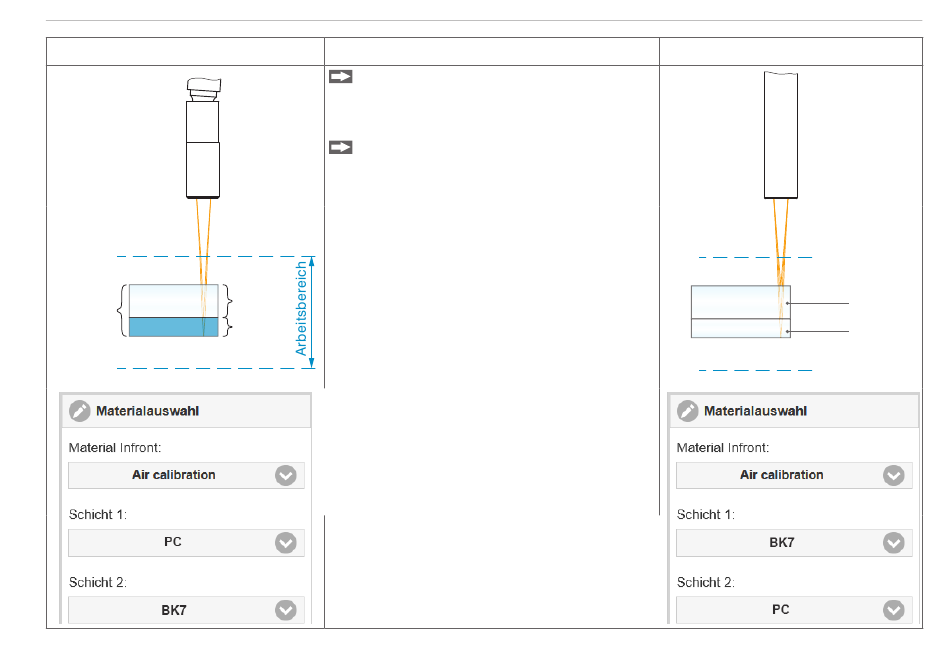Click 'Air calibration' value in left panel
Image resolution: width=950 pixels, height=657 pixels.
174,475
